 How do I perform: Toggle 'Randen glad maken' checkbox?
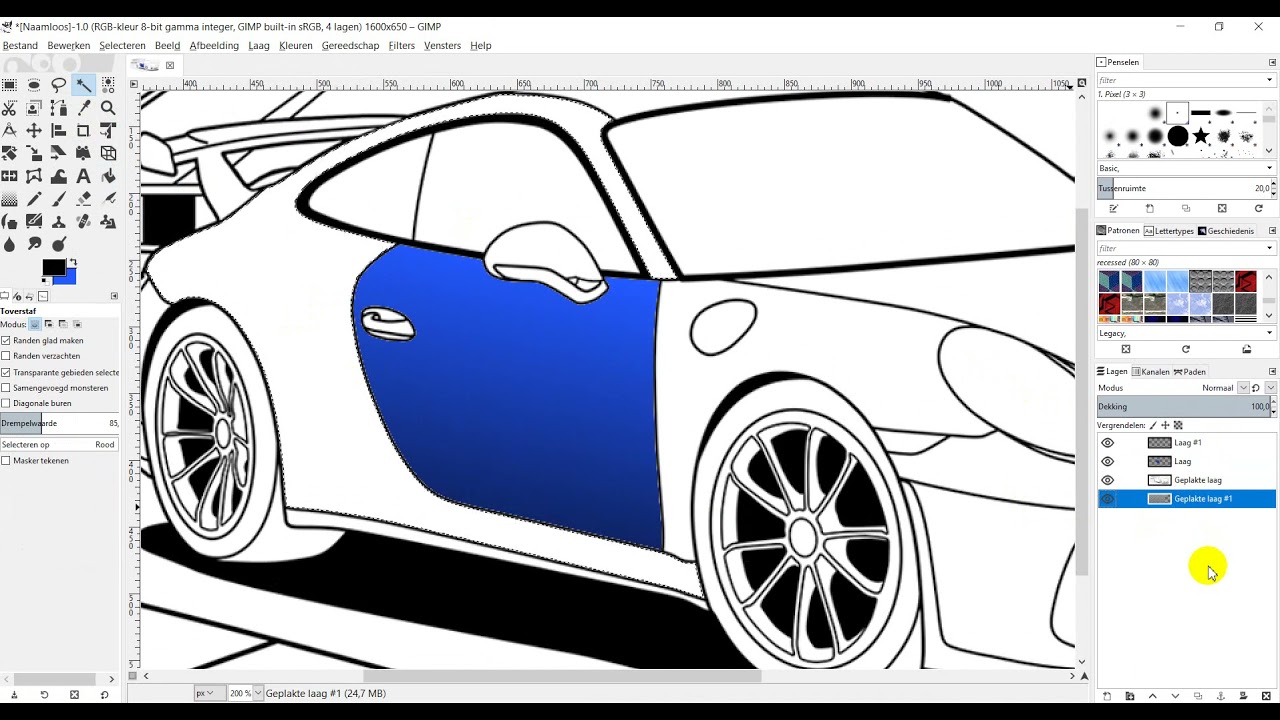[x=6, y=340]
